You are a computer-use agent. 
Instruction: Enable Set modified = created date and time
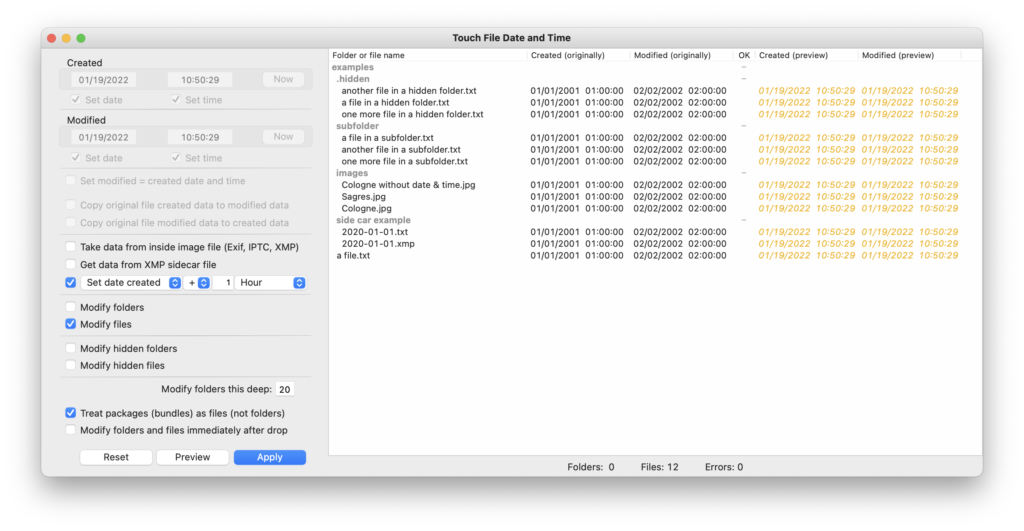point(71,180)
